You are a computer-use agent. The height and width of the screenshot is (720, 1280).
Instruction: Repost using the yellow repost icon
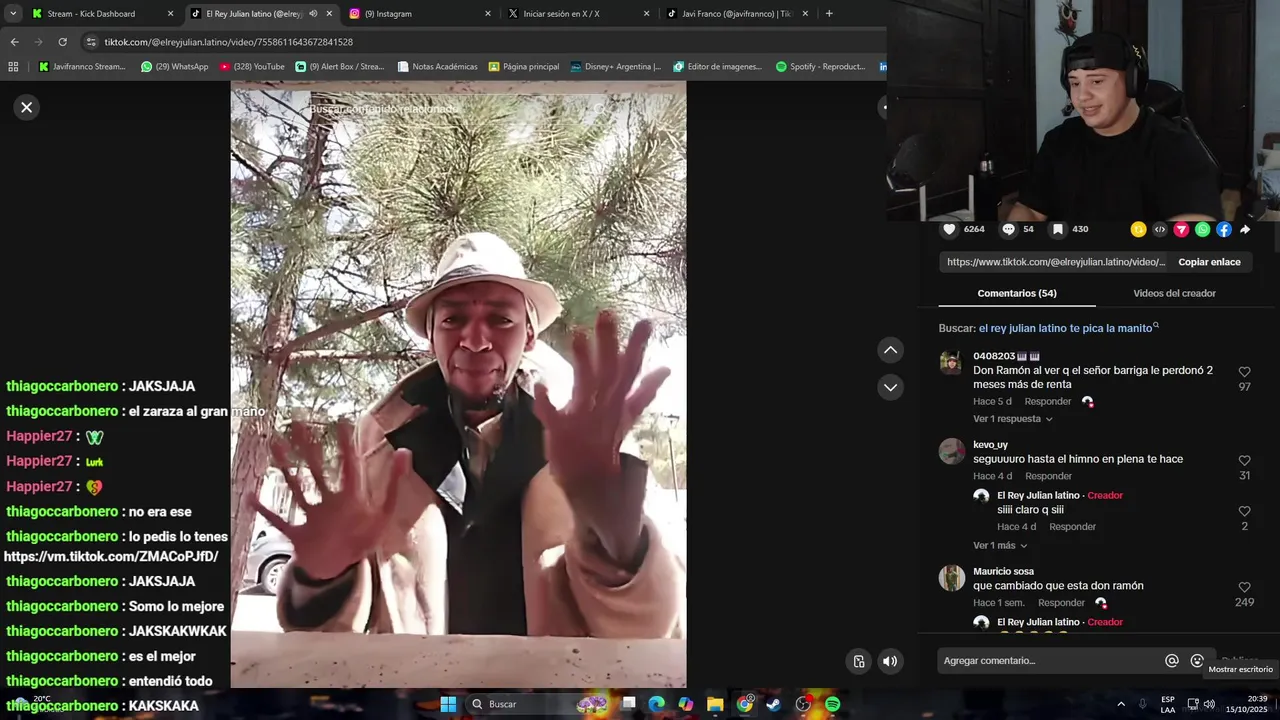(x=1138, y=229)
